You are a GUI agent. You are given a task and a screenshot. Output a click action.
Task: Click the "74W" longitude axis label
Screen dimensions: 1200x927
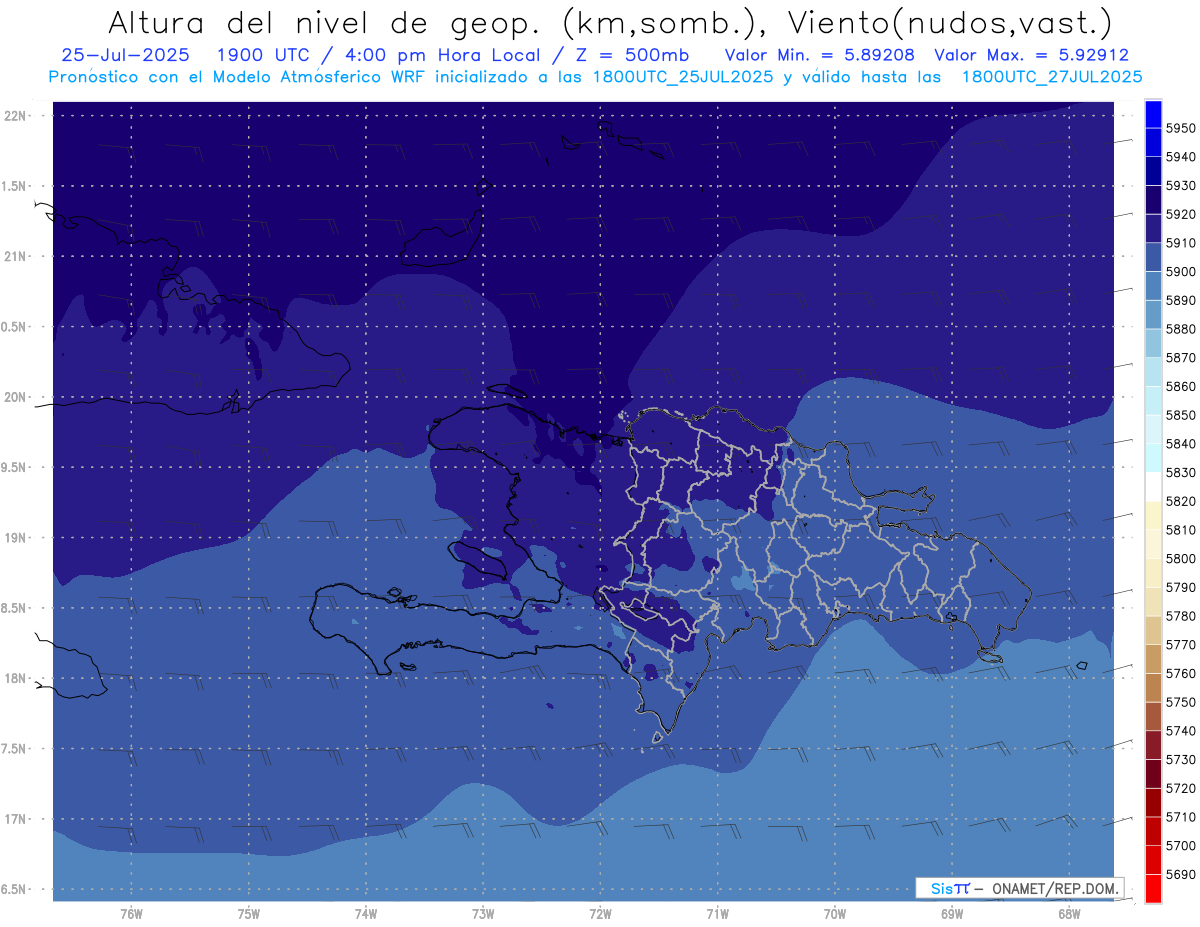(x=366, y=913)
